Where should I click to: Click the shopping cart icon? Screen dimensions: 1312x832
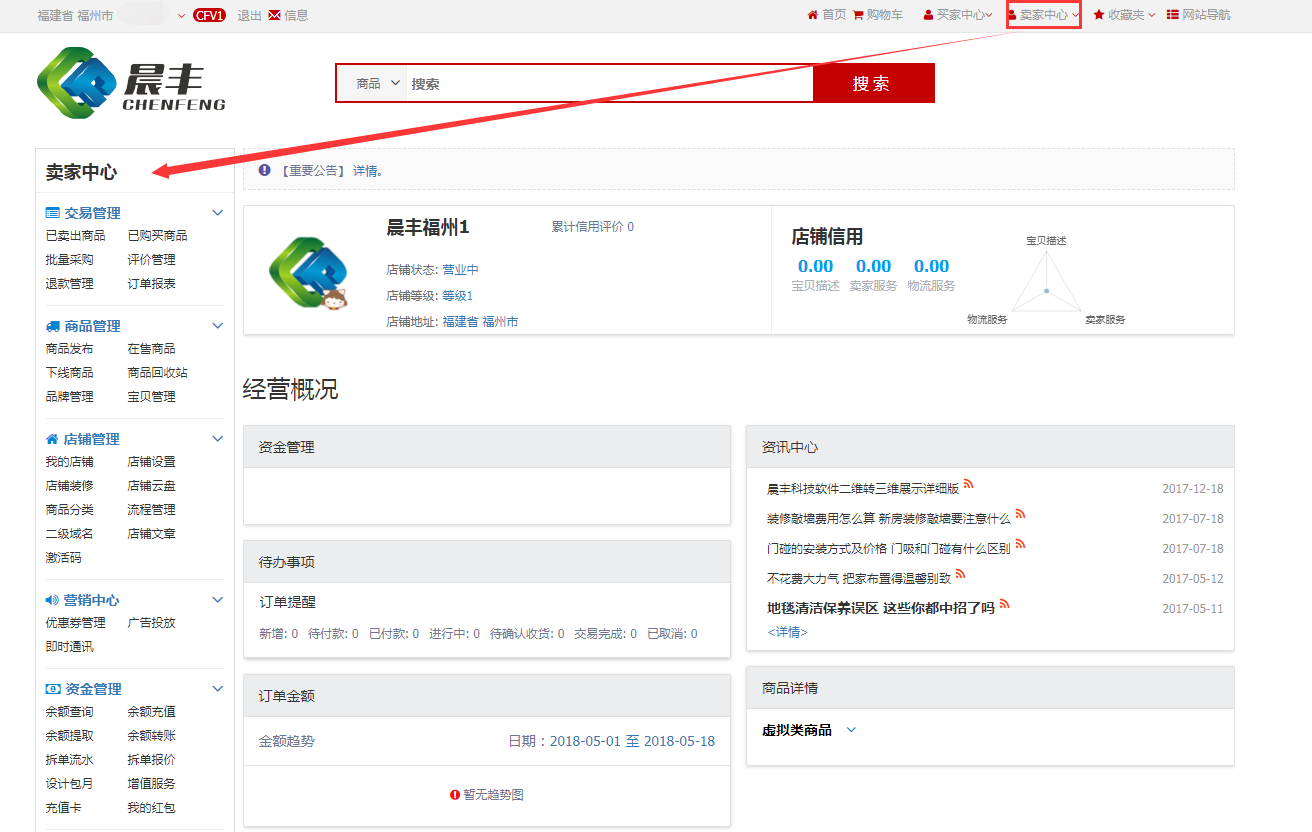coord(858,15)
